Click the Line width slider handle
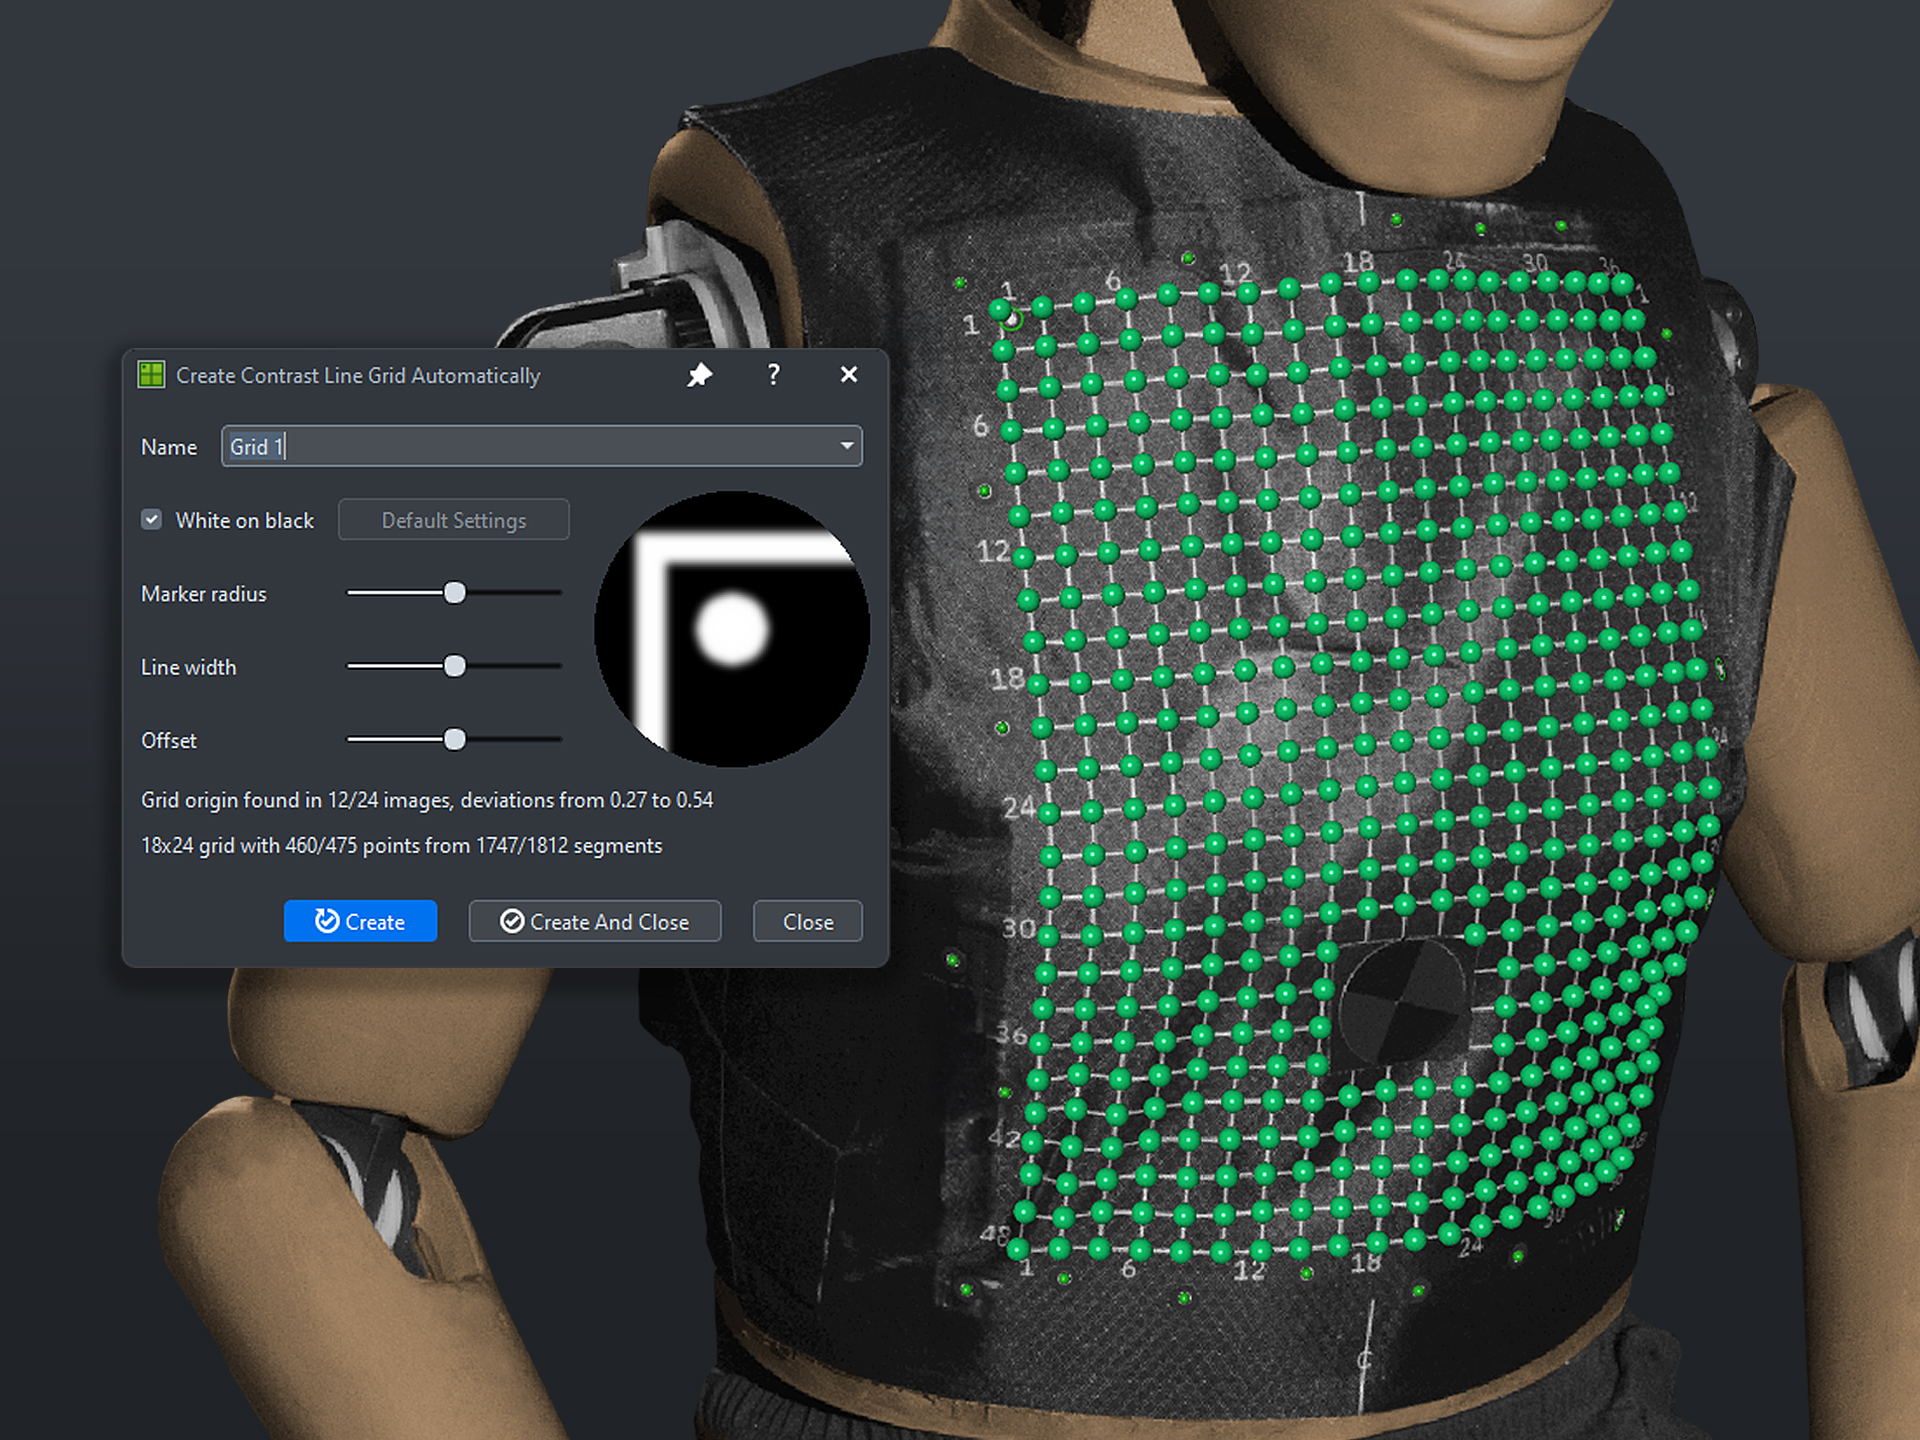 point(454,666)
